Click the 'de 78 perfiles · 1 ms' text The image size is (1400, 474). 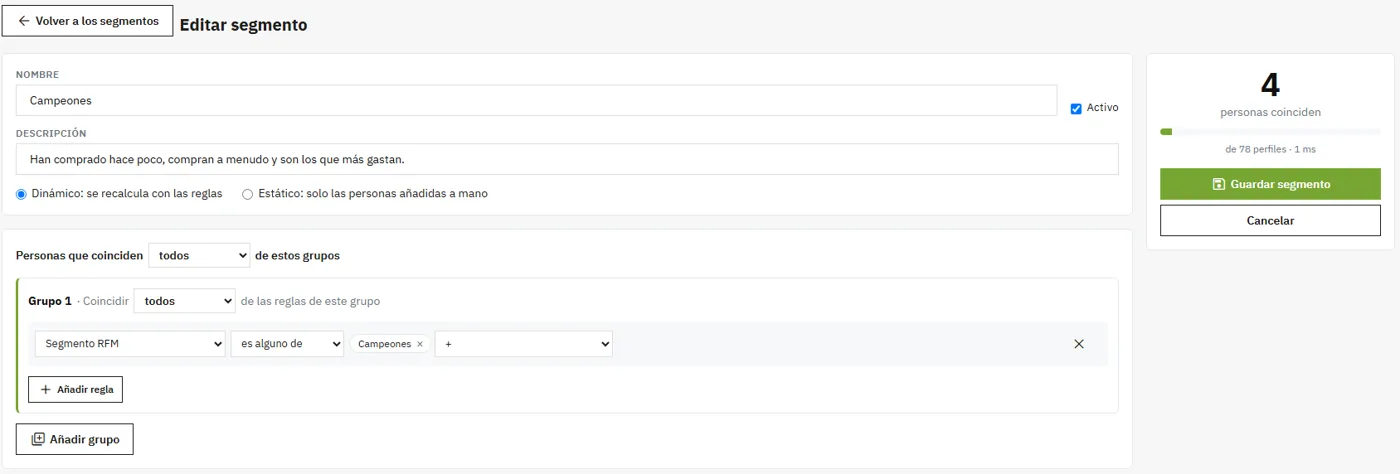tap(1270, 149)
